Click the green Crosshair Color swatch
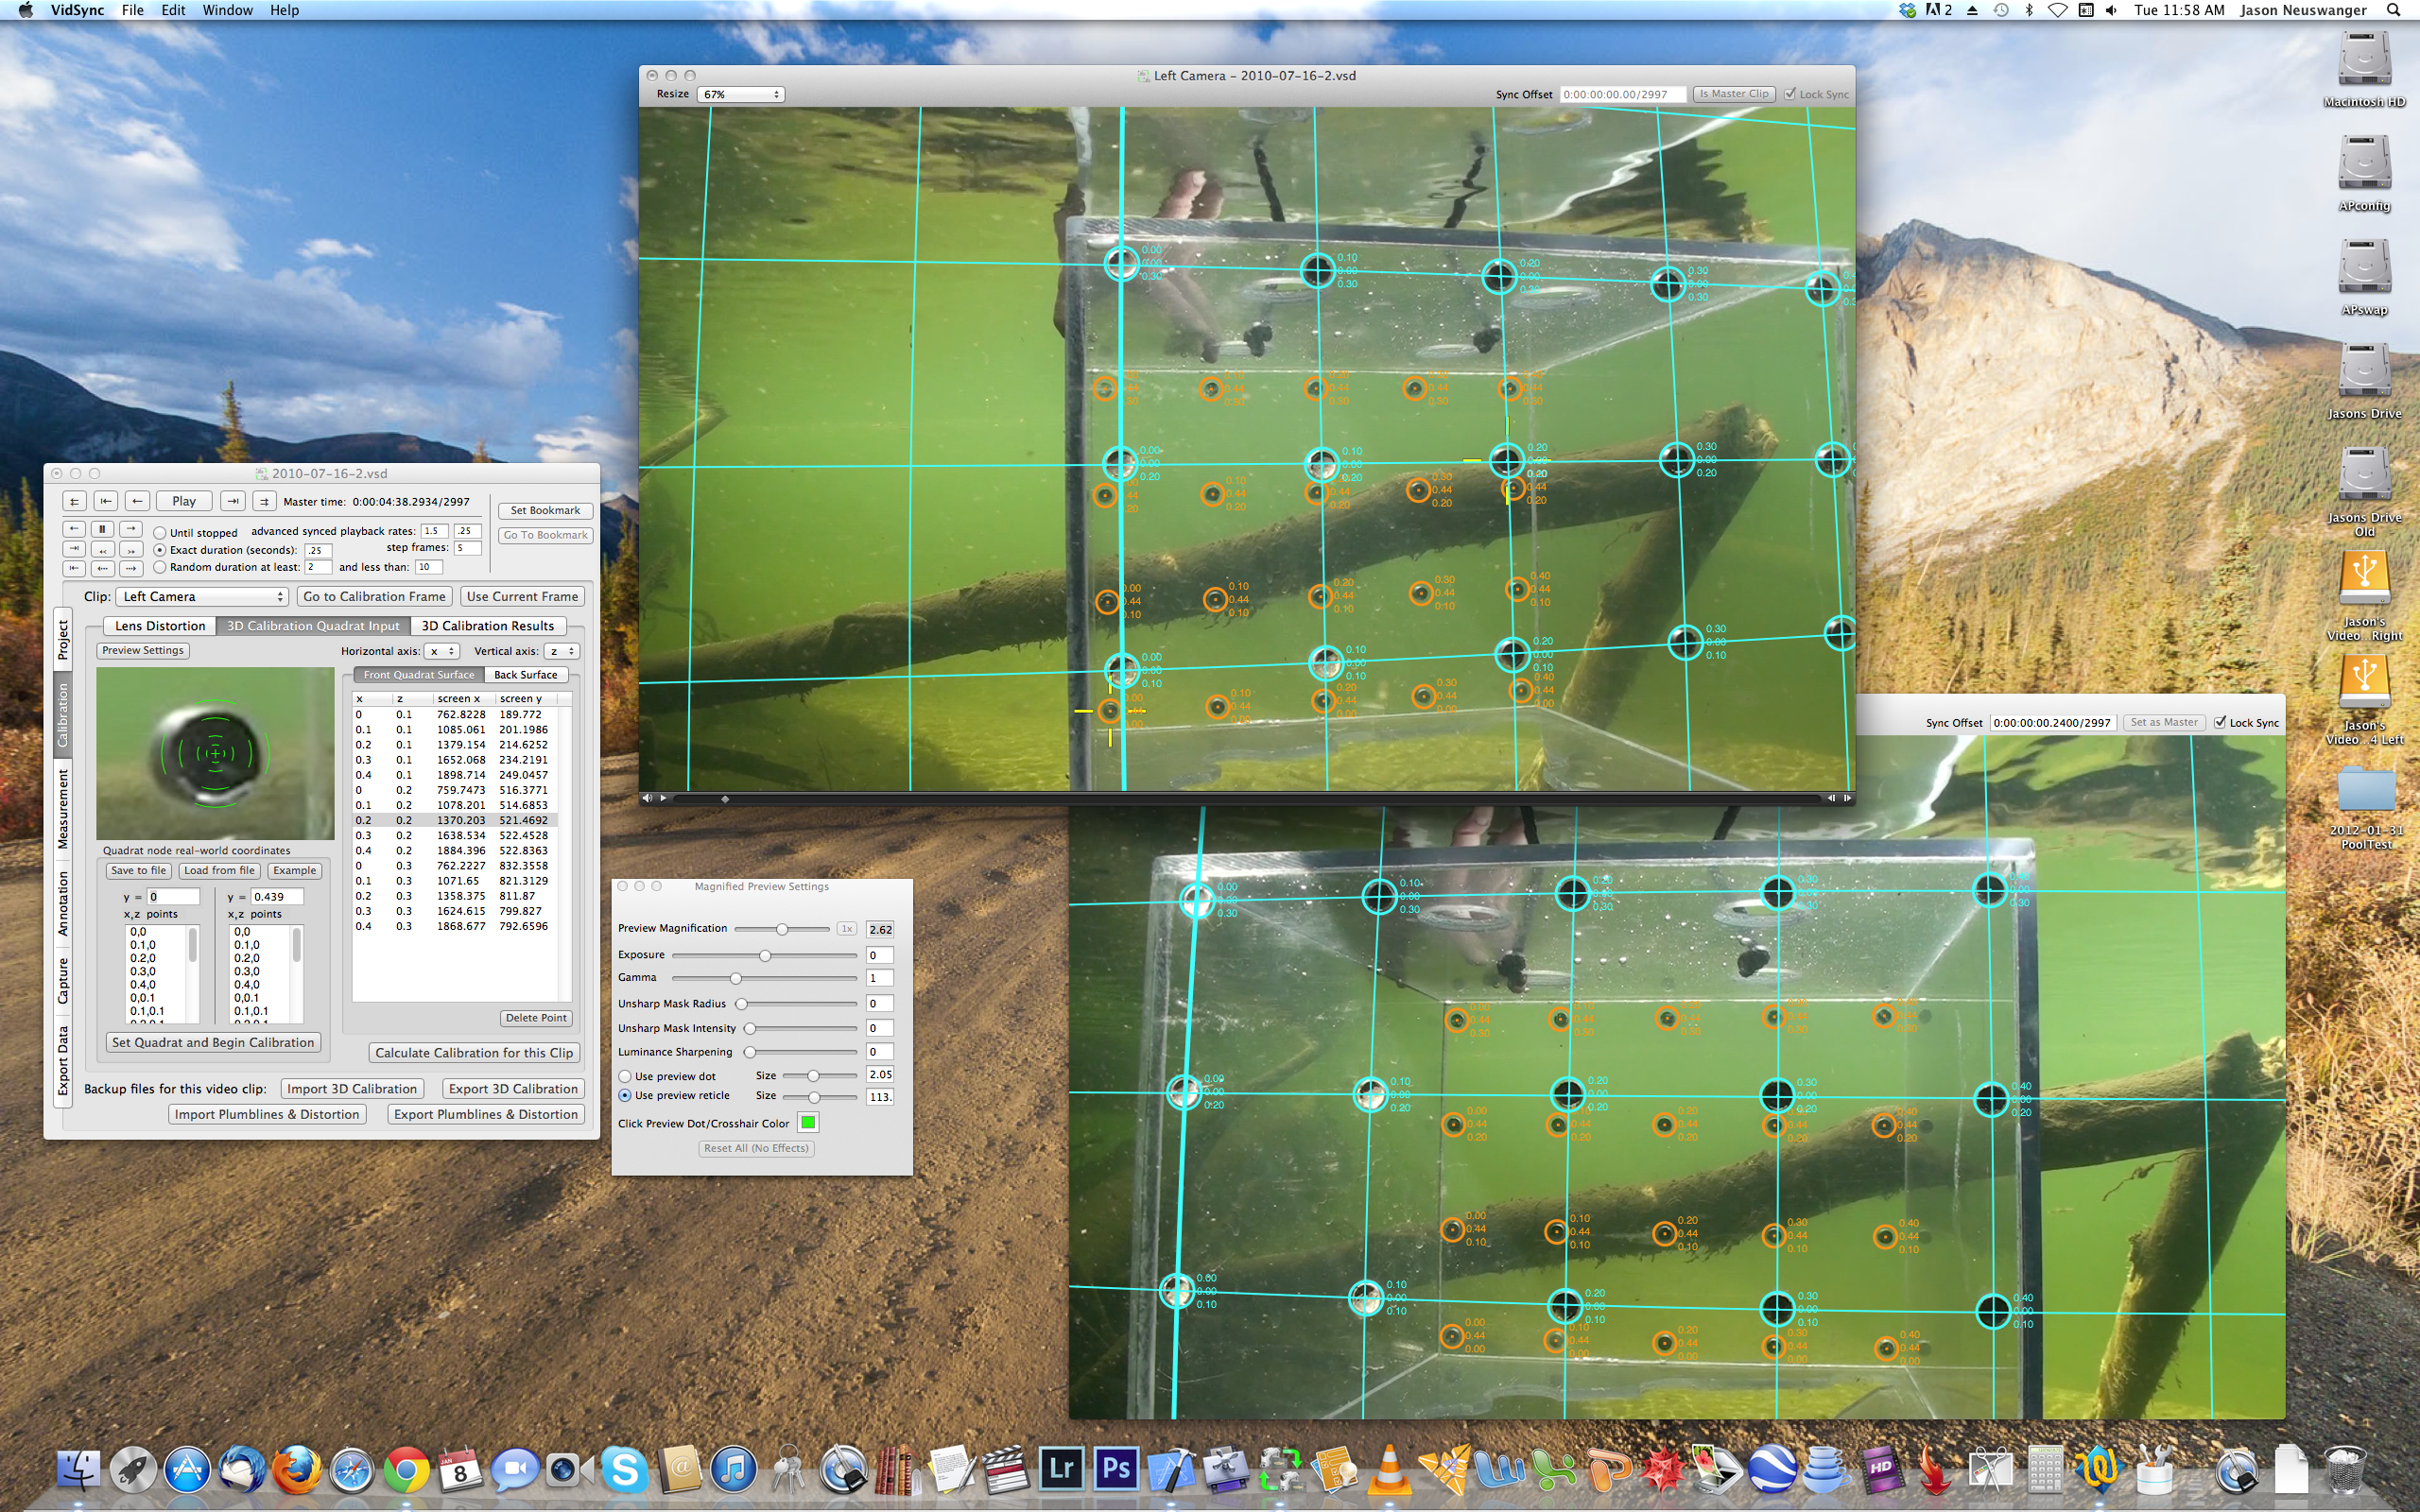This screenshot has height=1512, width=2420. [x=808, y=1123]
